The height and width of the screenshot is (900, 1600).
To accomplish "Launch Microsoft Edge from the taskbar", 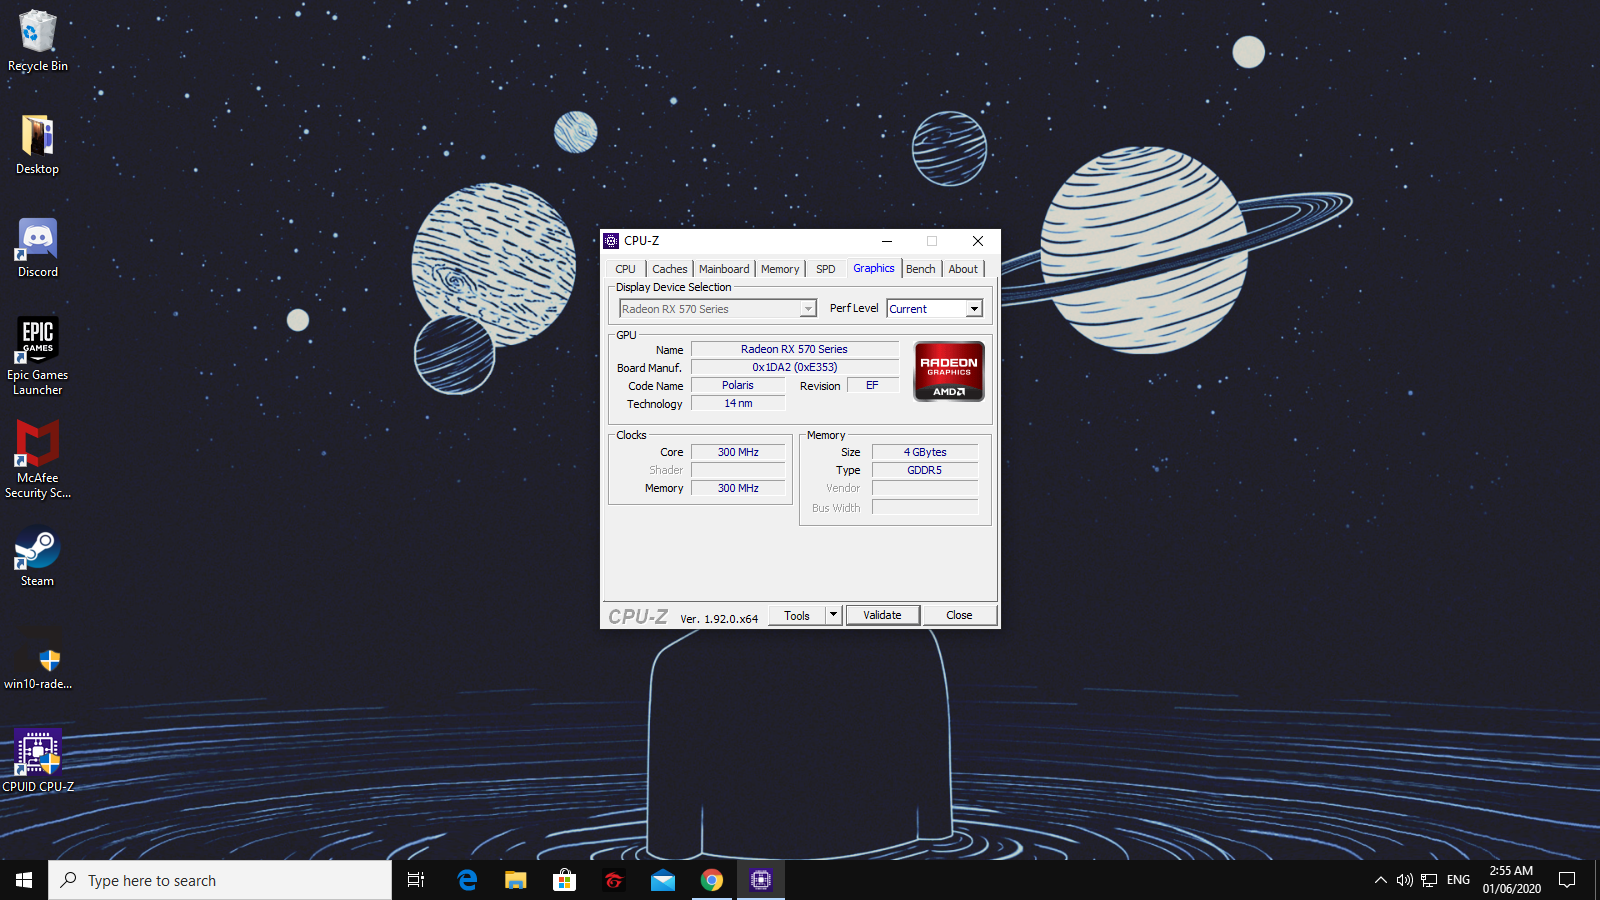I will click(467, 880).
